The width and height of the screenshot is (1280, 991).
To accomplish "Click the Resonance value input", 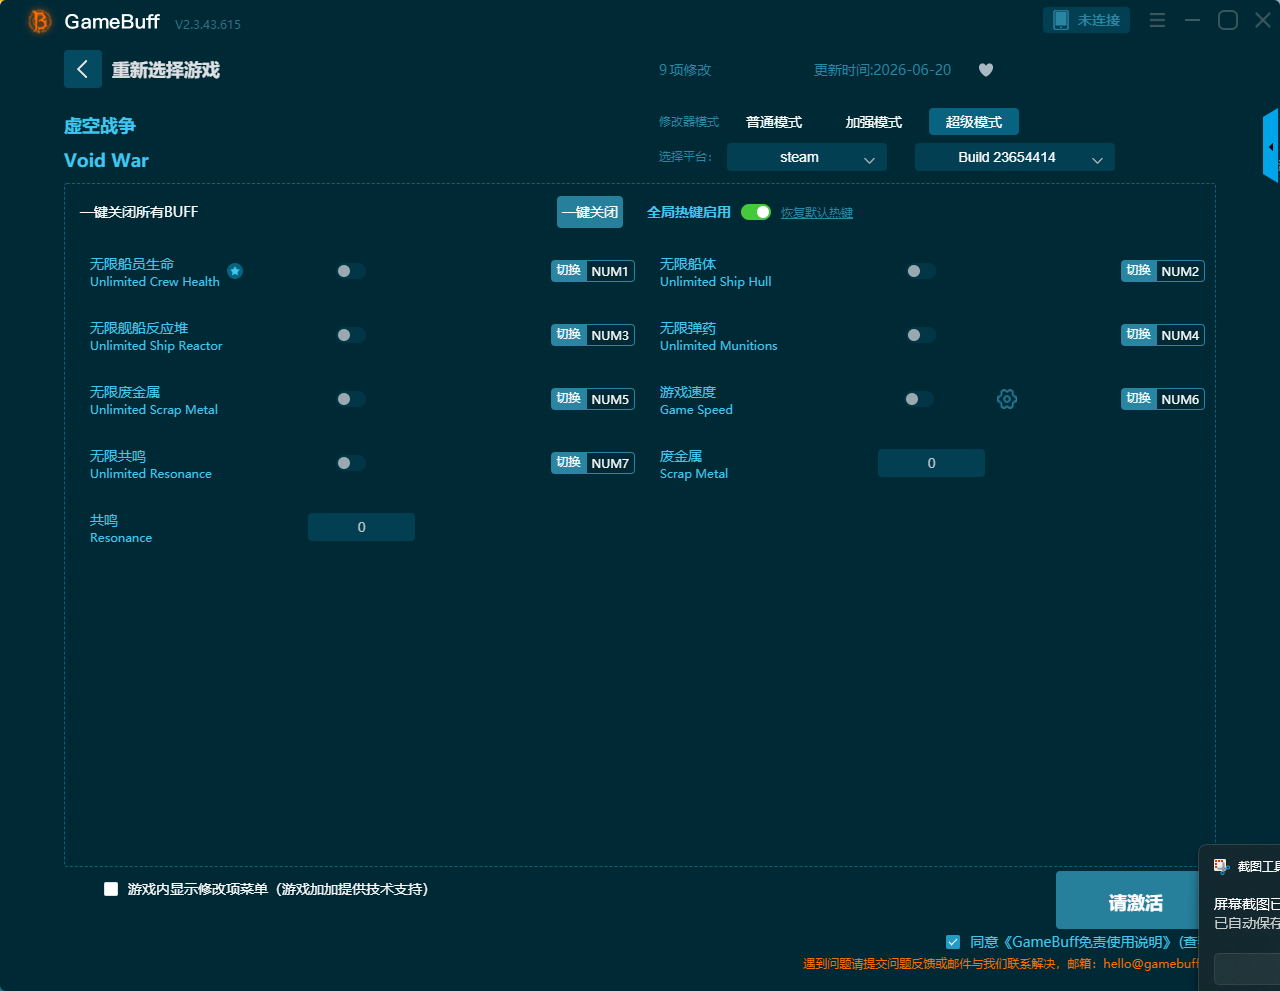I will tap(361, 527).
